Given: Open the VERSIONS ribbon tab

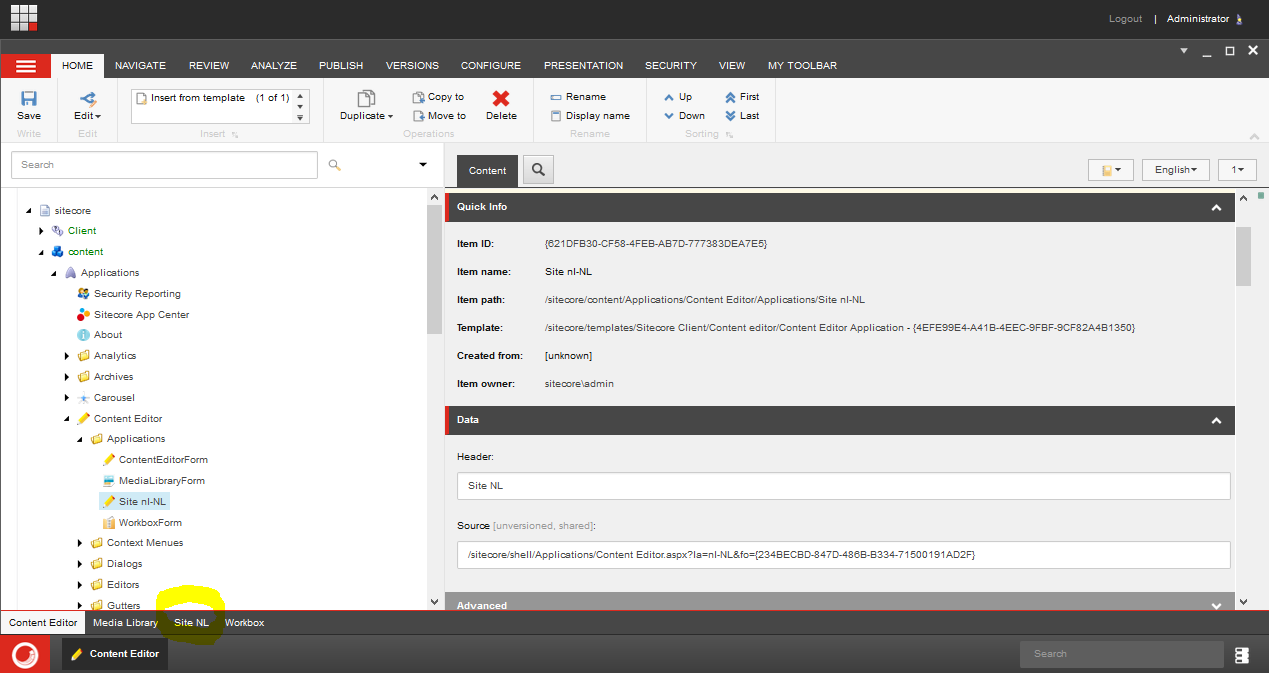Looking at the screenshot, I should pos(412,66).
